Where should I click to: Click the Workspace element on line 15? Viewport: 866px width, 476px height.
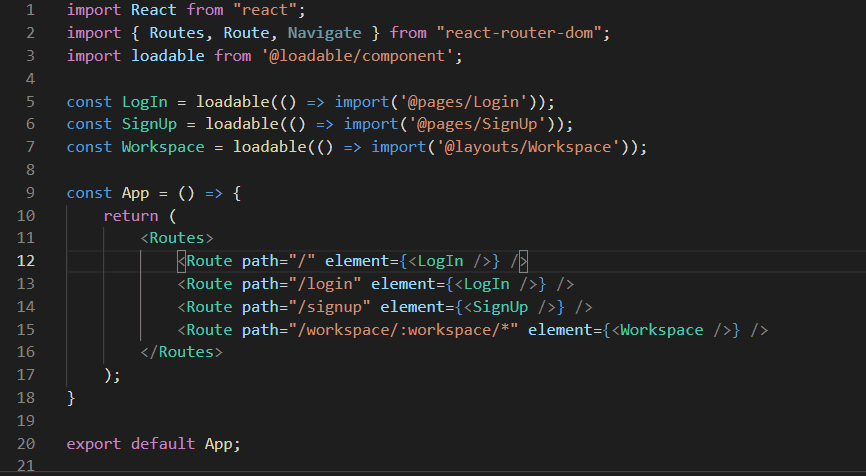click(x=662, y=330)
